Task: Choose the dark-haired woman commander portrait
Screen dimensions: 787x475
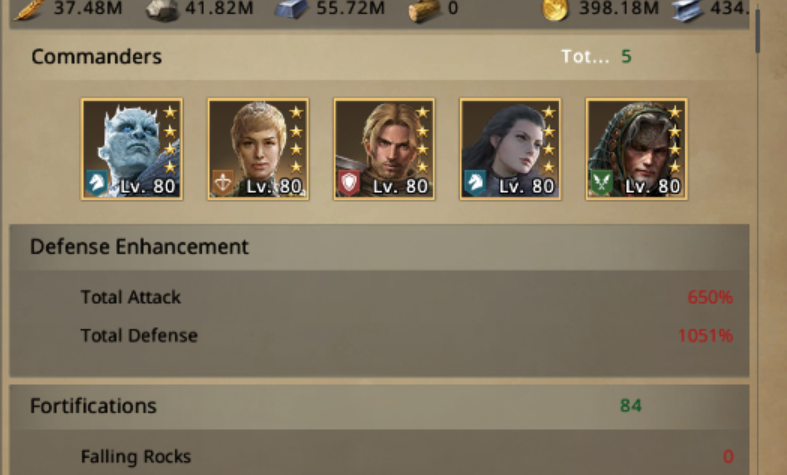Action: coord(510,149)
